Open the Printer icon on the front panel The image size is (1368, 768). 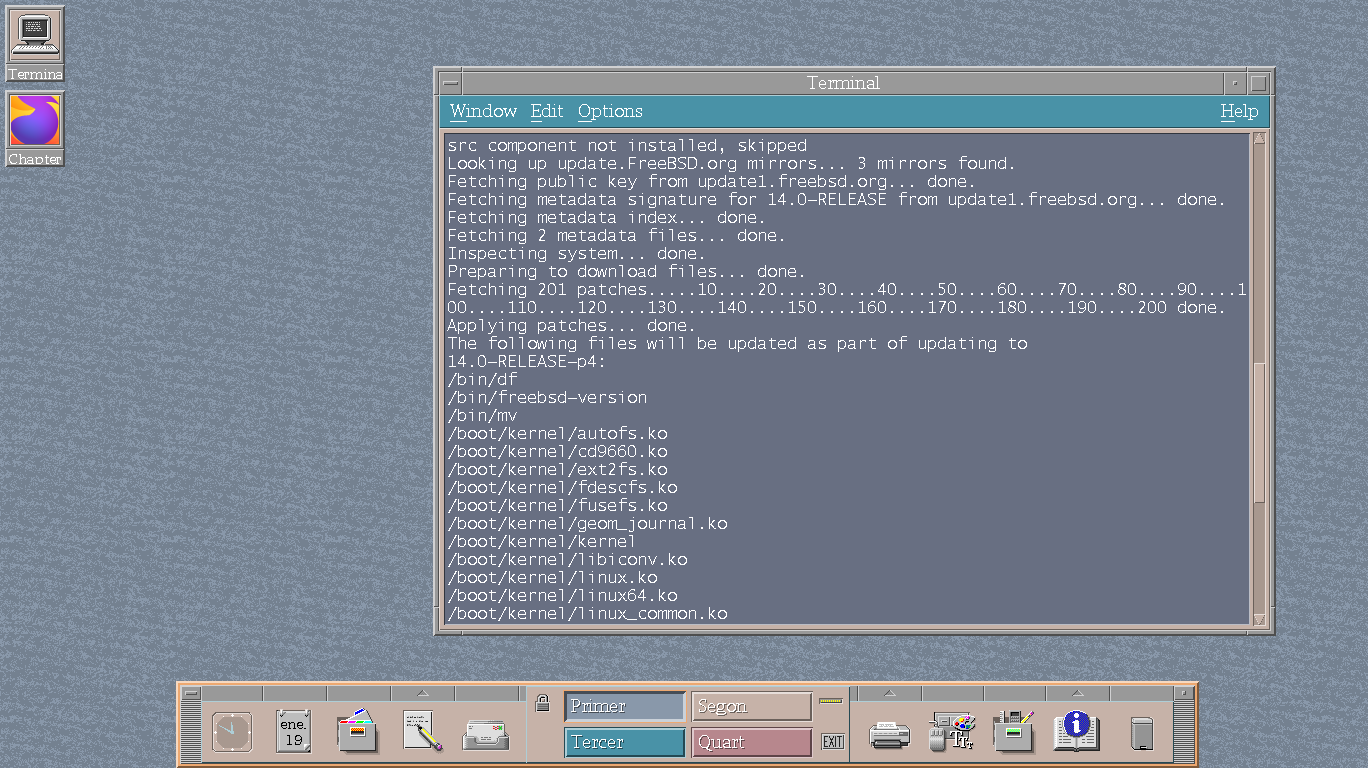pyautogui.click(x=889, y=735)
